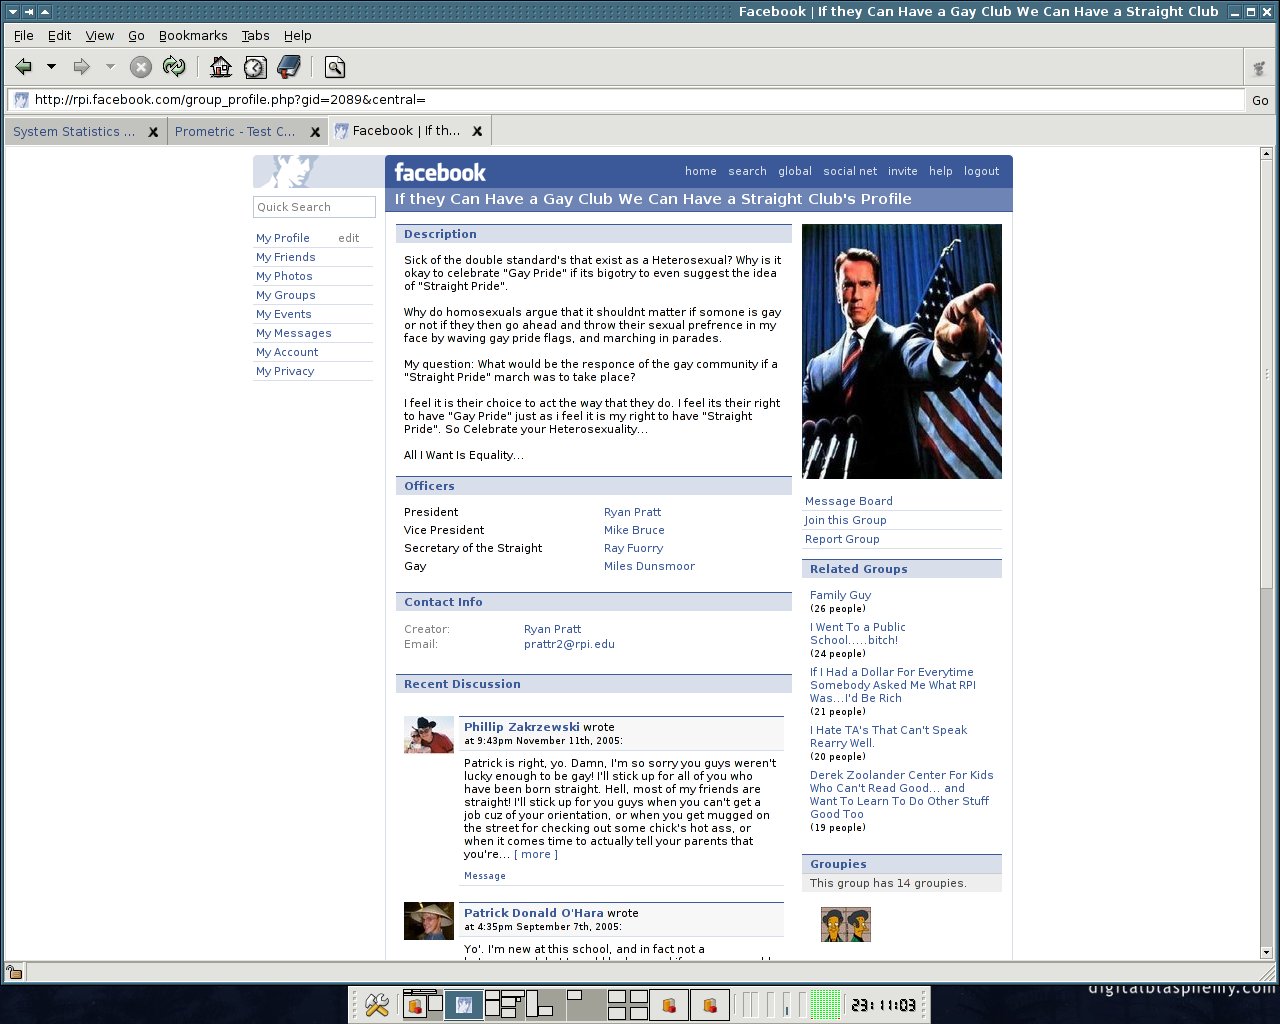Open the History clock icon

pyautogui.click(x=256, y=67)
